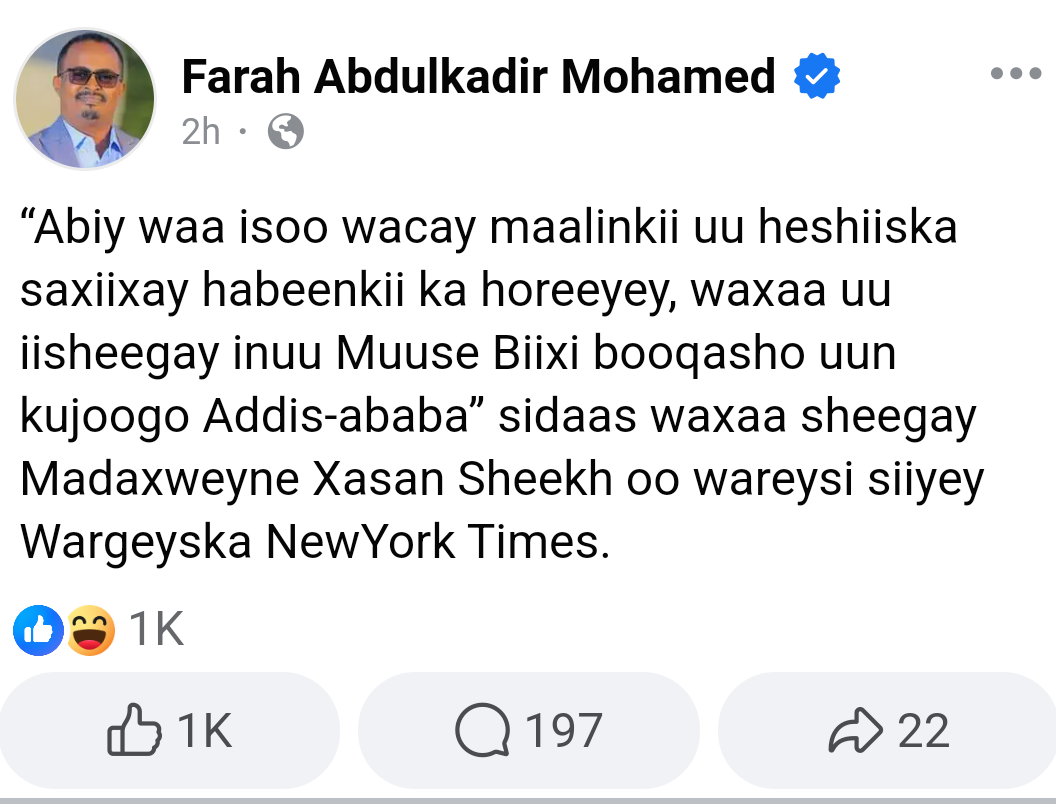Click the Haha reaction emoji
This screenshot has height=810, width=1056.
point(90,630)
